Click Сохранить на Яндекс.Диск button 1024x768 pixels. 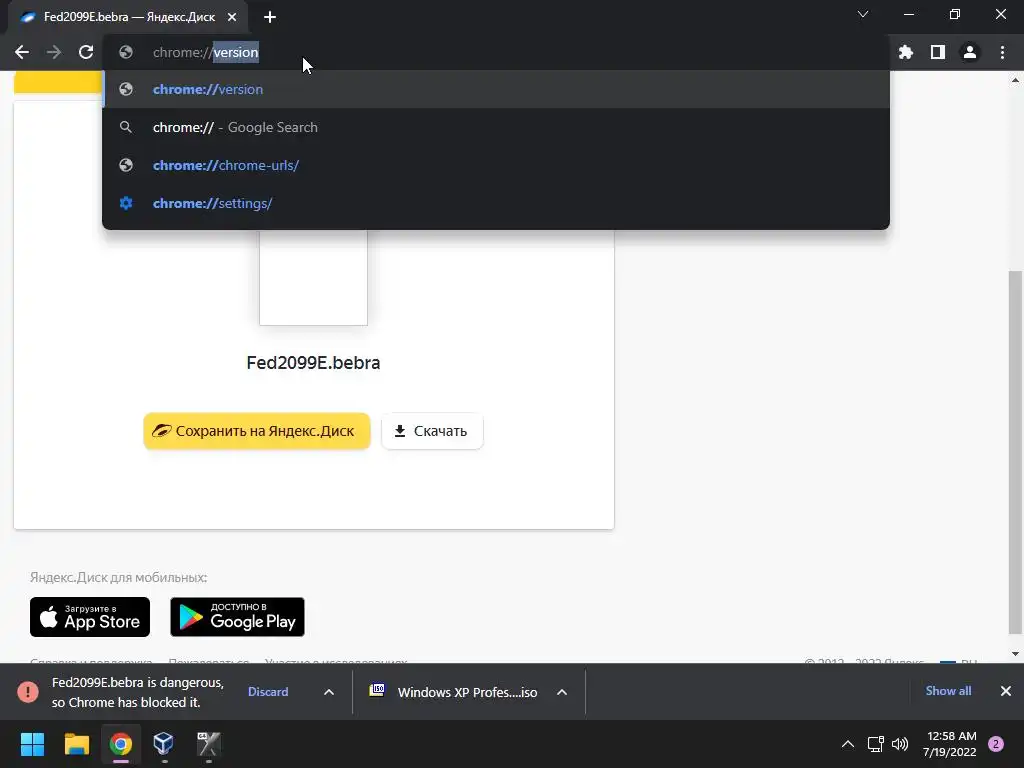pos(257,431)
